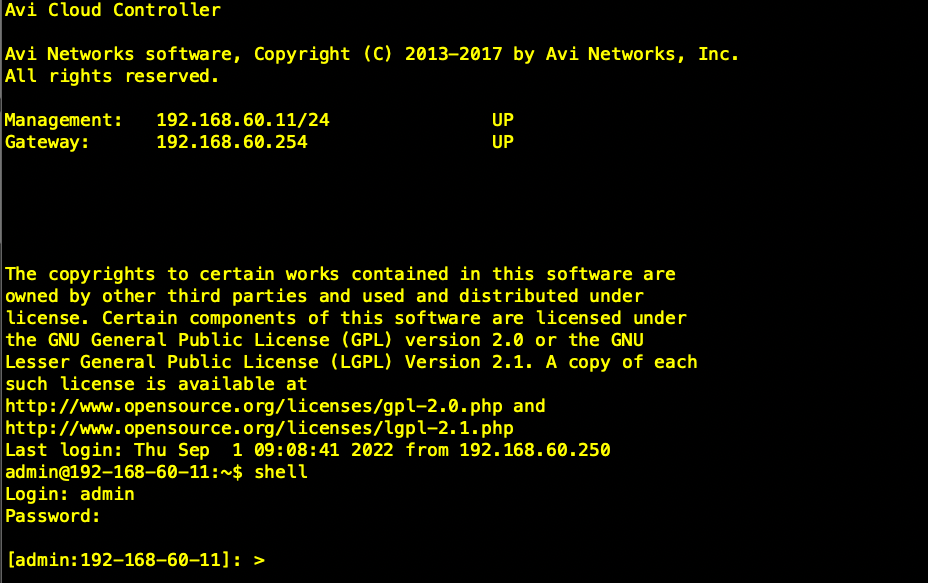Click the 'Management:' label
Screen dimensions: 928x583
click(x=63, y=120)
